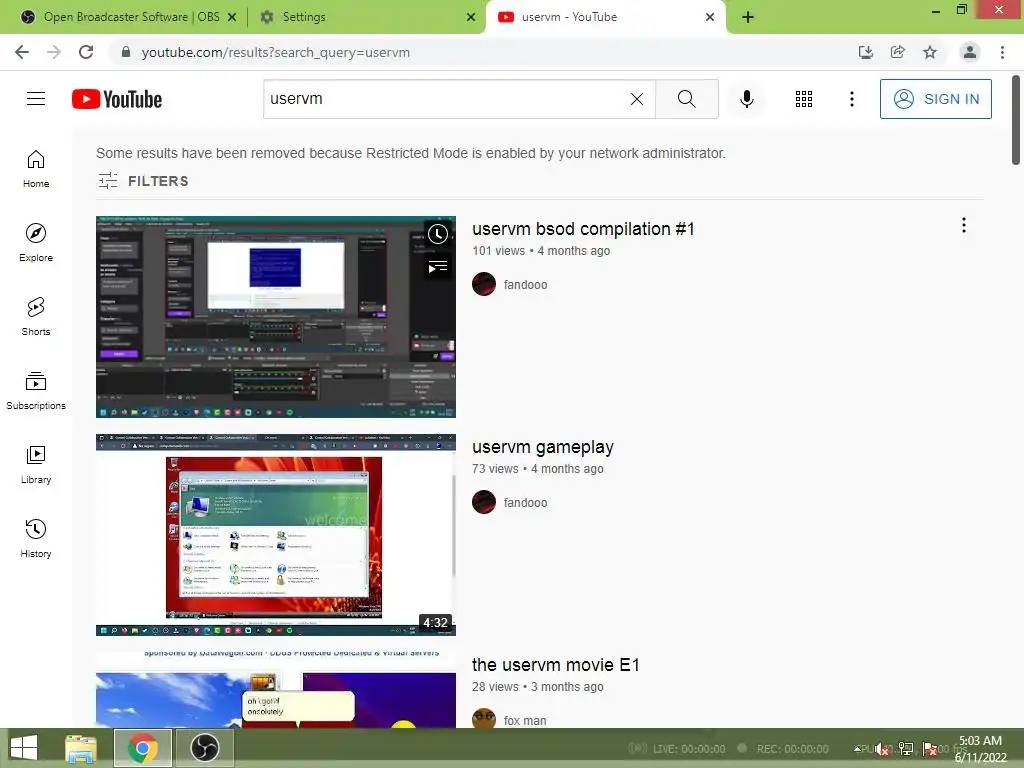Open YouTube settings three-dot menu beside Sign In

(852, 99)
